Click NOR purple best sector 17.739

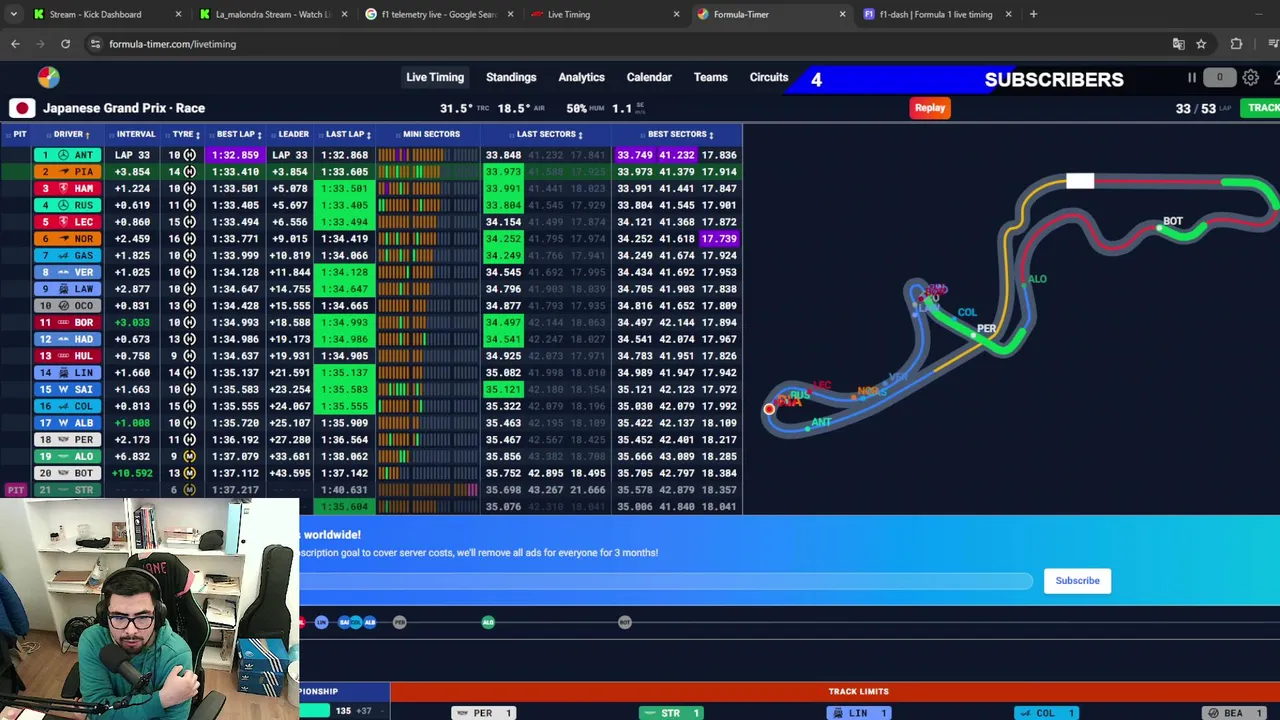click(x=719, y=239)
